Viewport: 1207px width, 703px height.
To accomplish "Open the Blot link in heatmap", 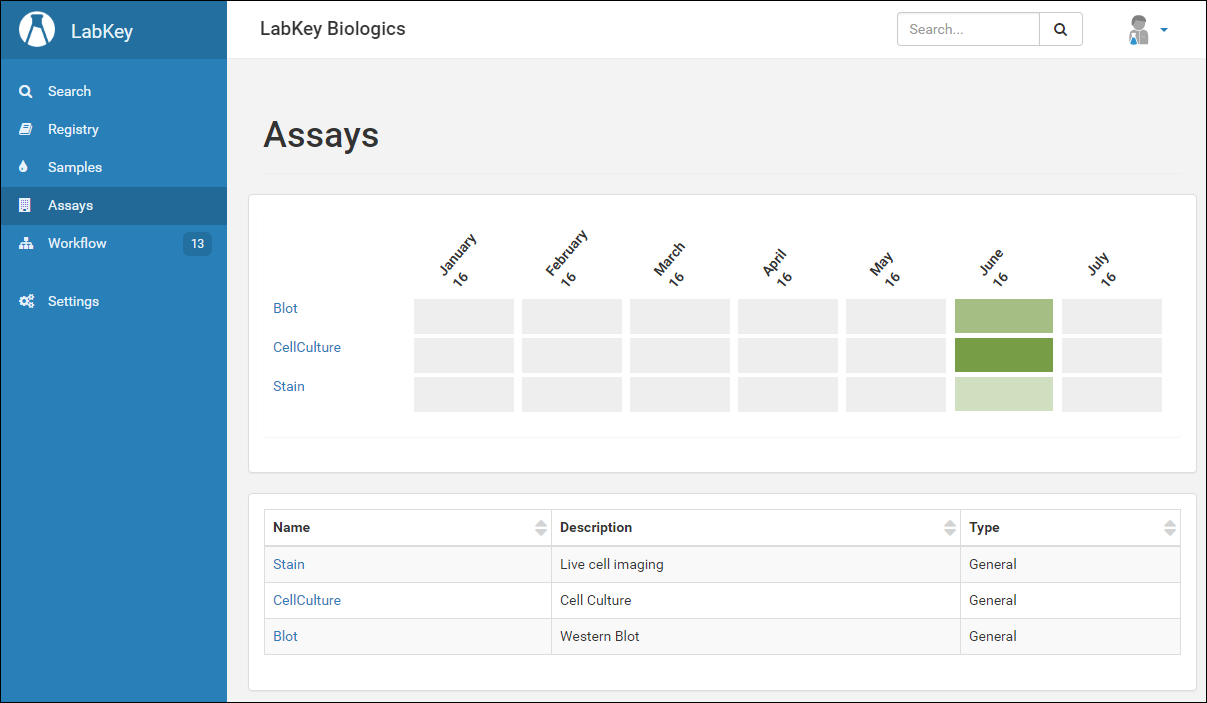I will pos(286,308).
